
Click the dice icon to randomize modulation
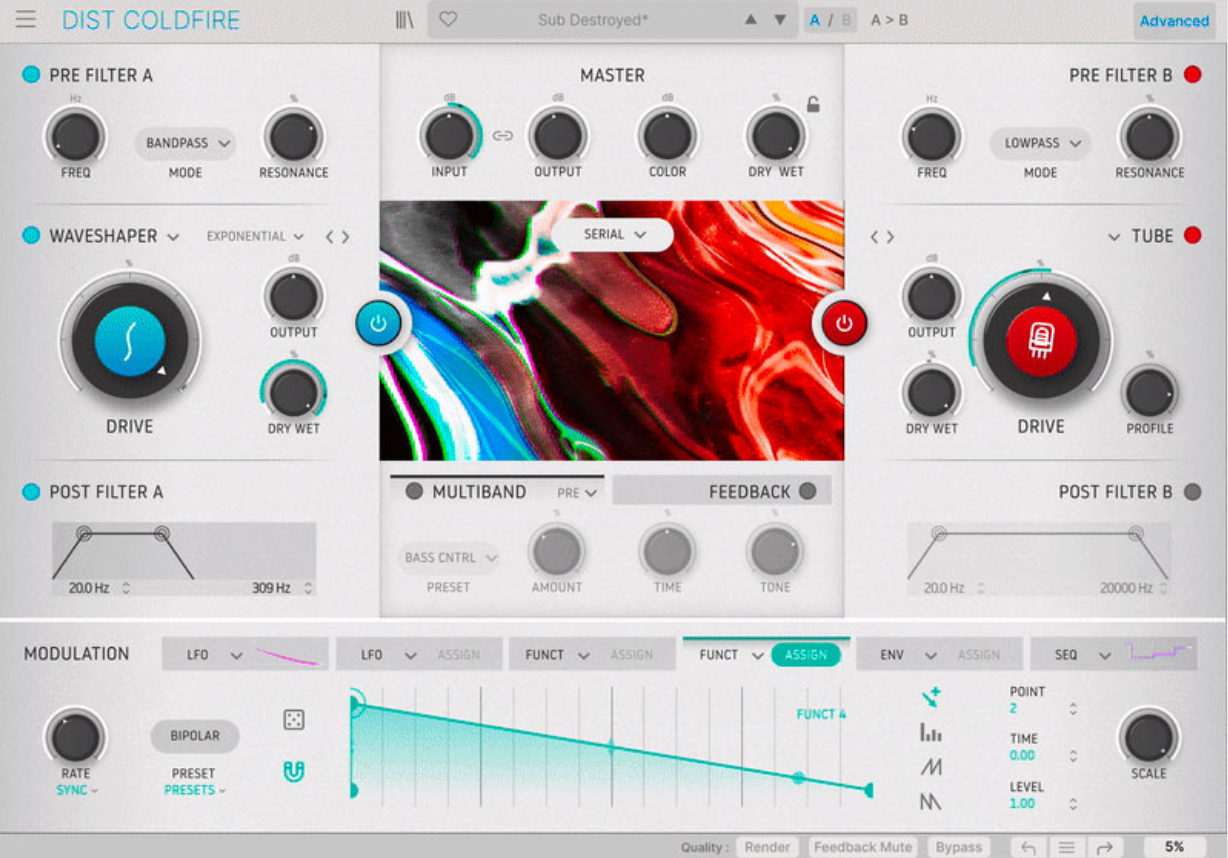click(293, 719)
